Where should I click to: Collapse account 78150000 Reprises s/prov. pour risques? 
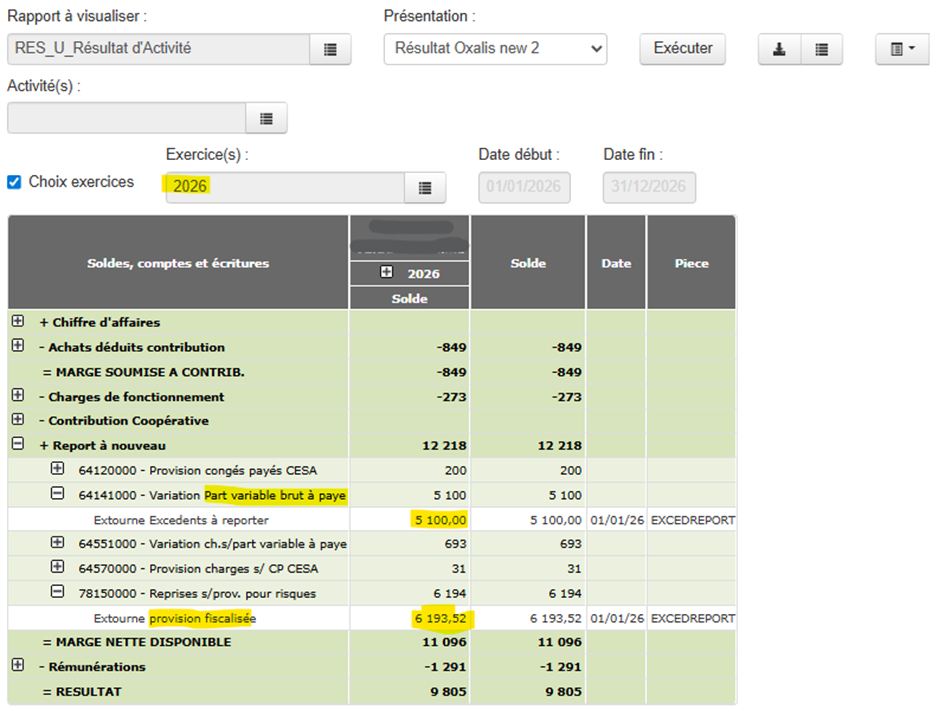(x=57, y=593)
